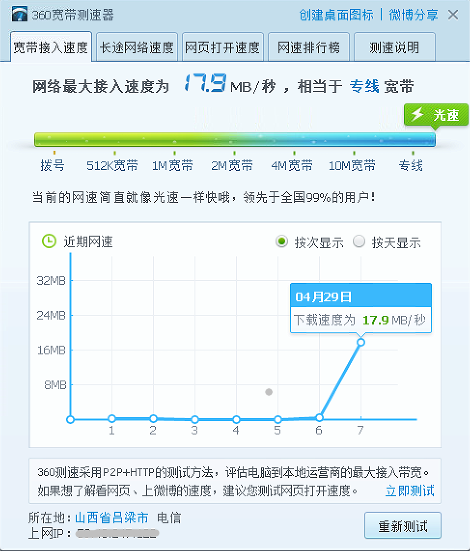Click the green clock icon beside 近期网速

49,241
